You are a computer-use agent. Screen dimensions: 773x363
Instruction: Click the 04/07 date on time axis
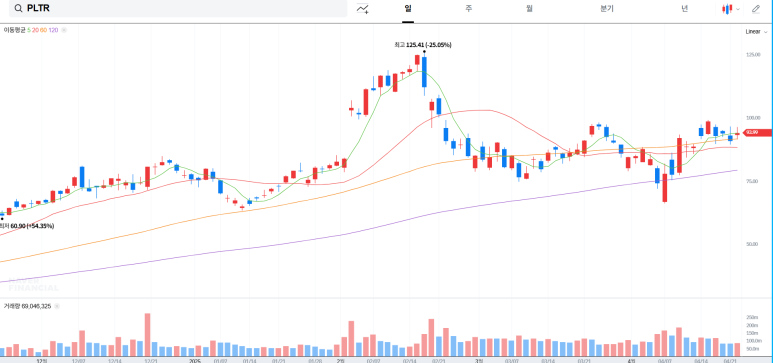[x=664, y=361]
